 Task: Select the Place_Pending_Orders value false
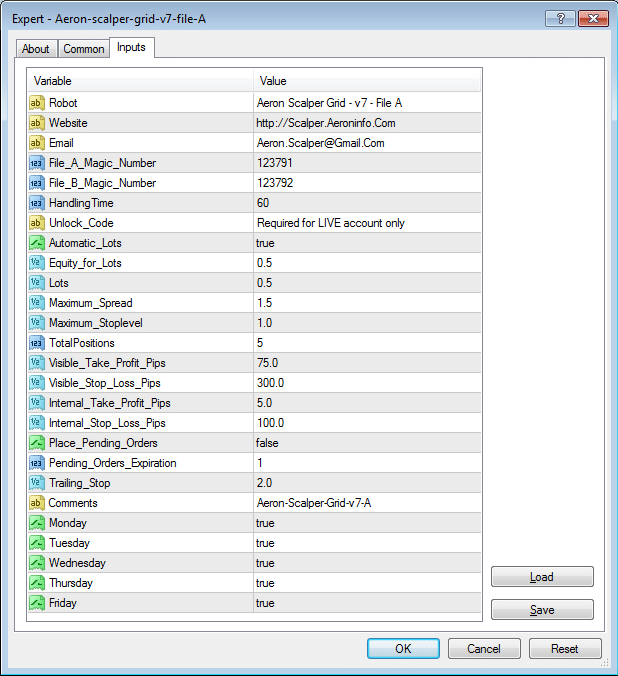pyautogui.click(x=267, y=443)
